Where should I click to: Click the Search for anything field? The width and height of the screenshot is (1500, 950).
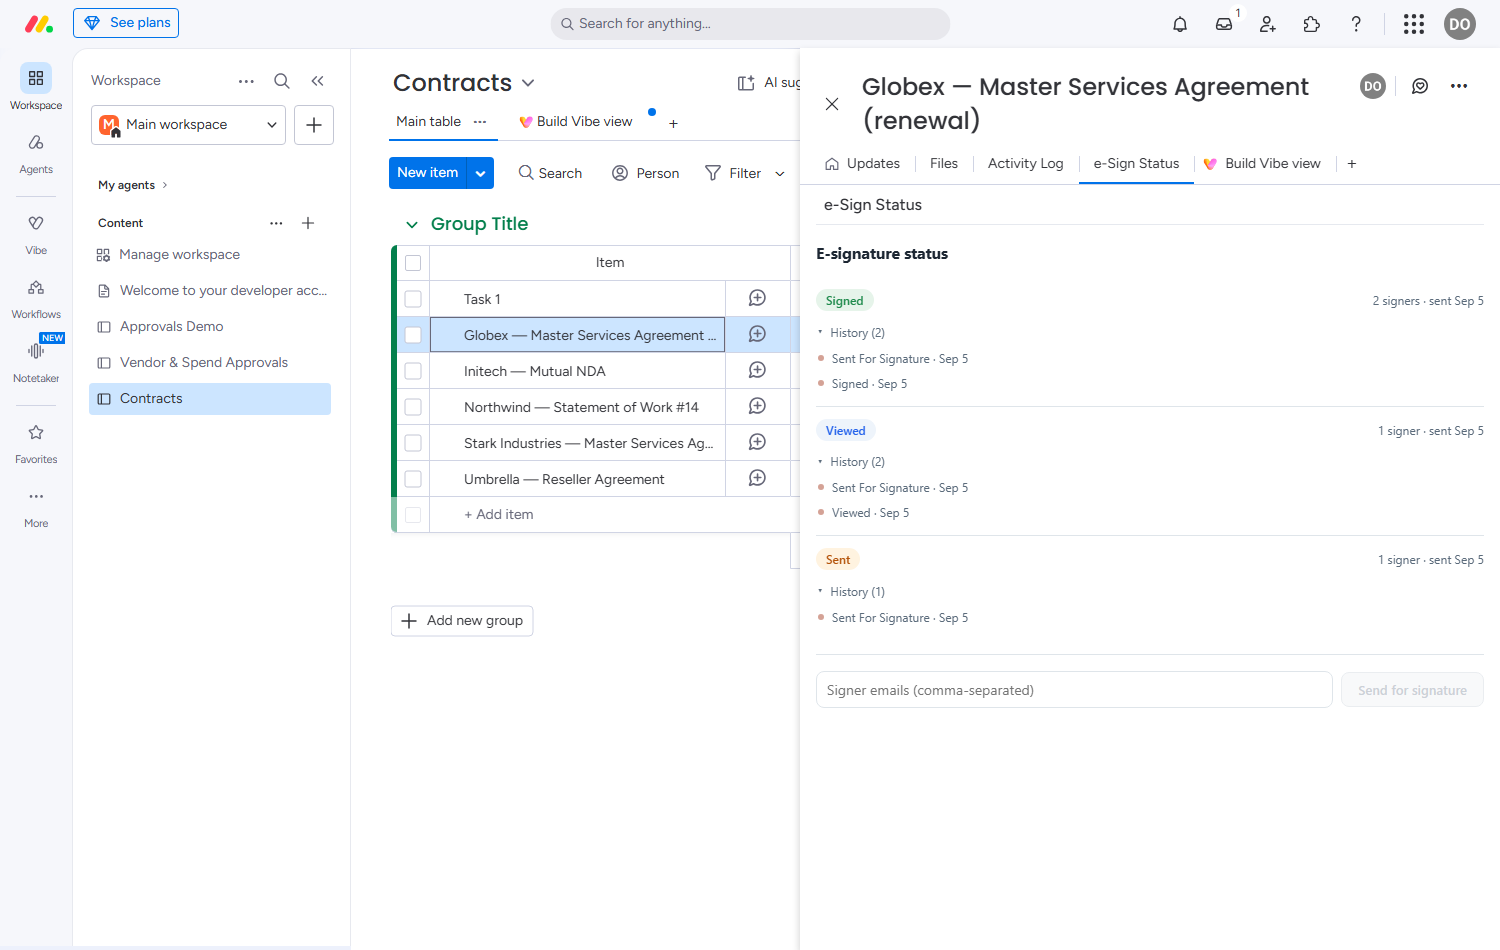pyautogui.click(x=750, y=24)
